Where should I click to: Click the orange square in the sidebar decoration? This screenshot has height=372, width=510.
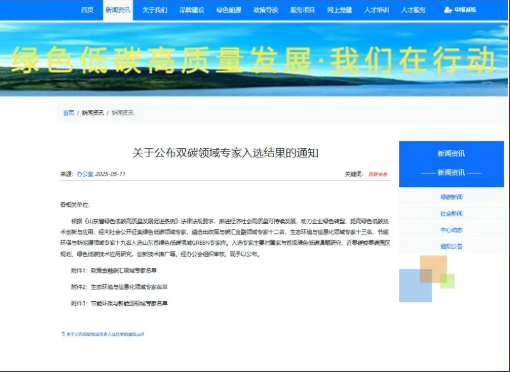[x=433, y=269]
